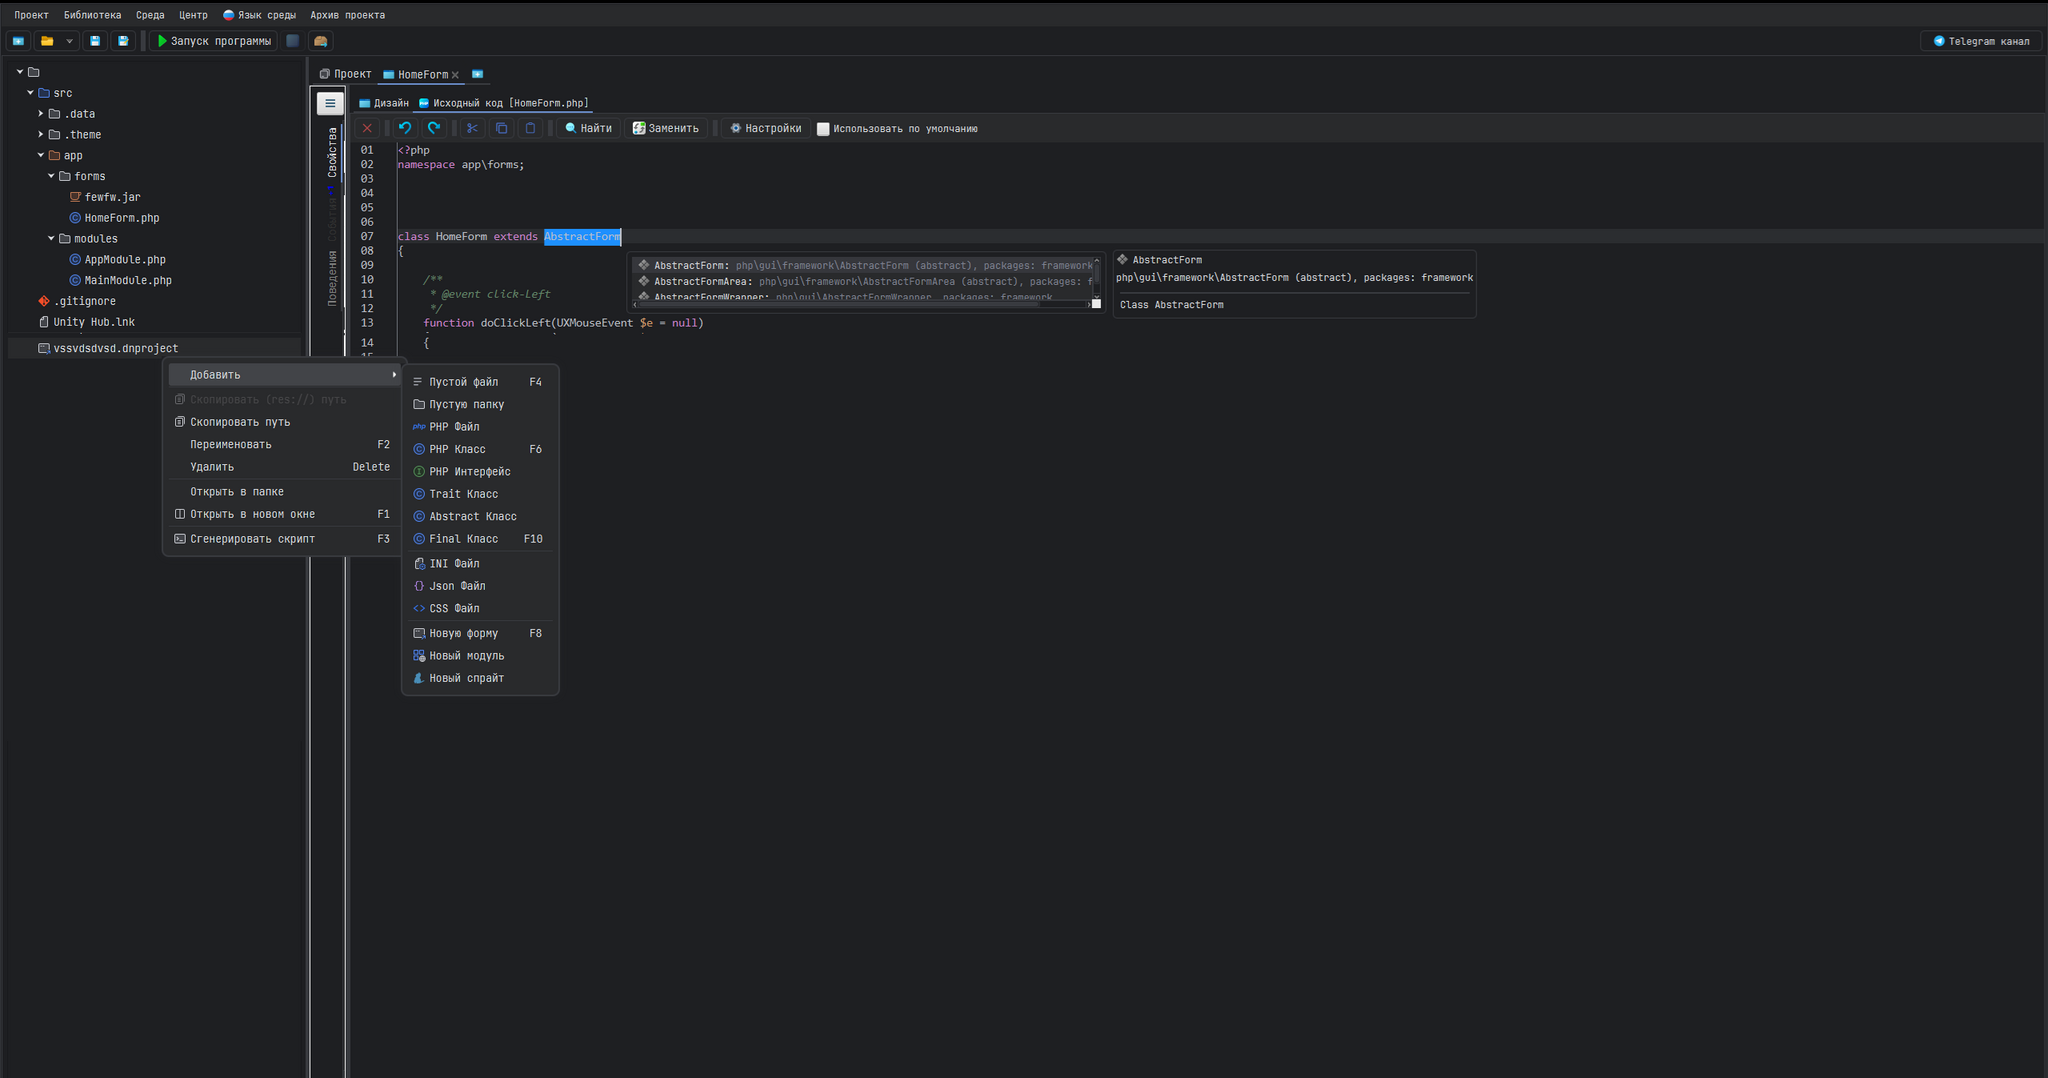Click the redo arrow icon
The image size is (2048, 1078).
434,128
